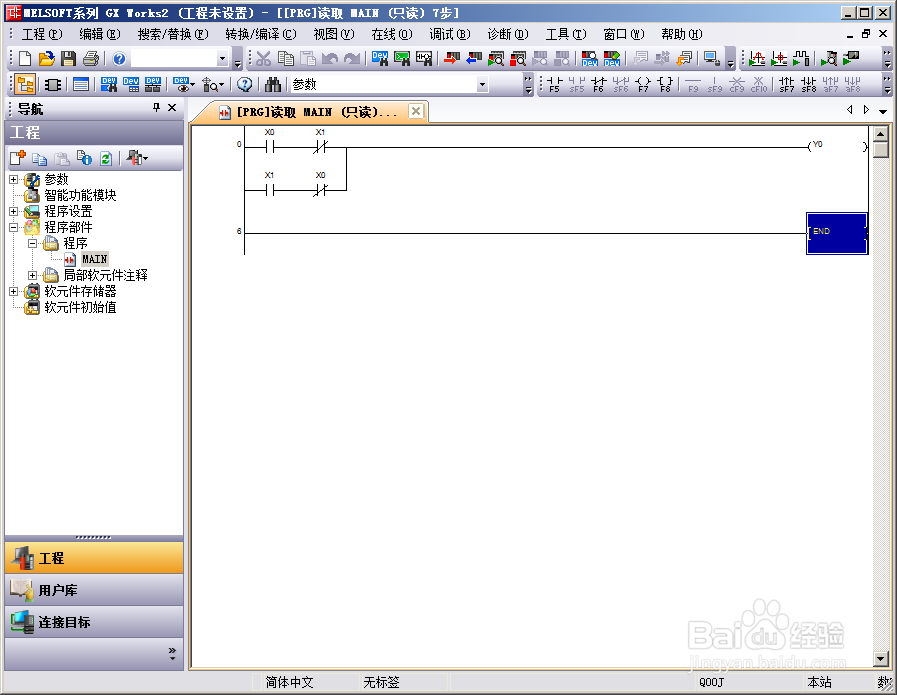Pin the navigation panel
Image resolution: width=897 pixels, height=695 pixels.
tap(156, 108)
